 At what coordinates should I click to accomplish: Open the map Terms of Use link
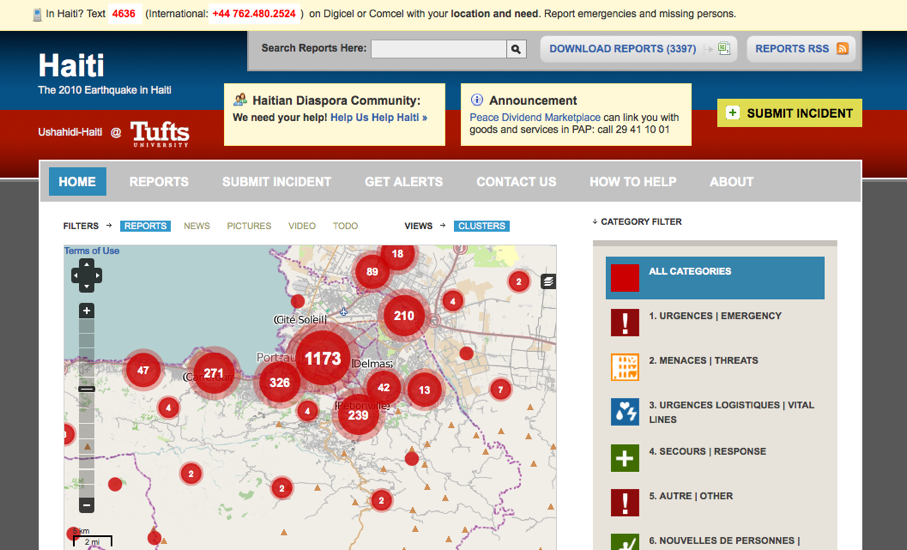tap(91, 250)
